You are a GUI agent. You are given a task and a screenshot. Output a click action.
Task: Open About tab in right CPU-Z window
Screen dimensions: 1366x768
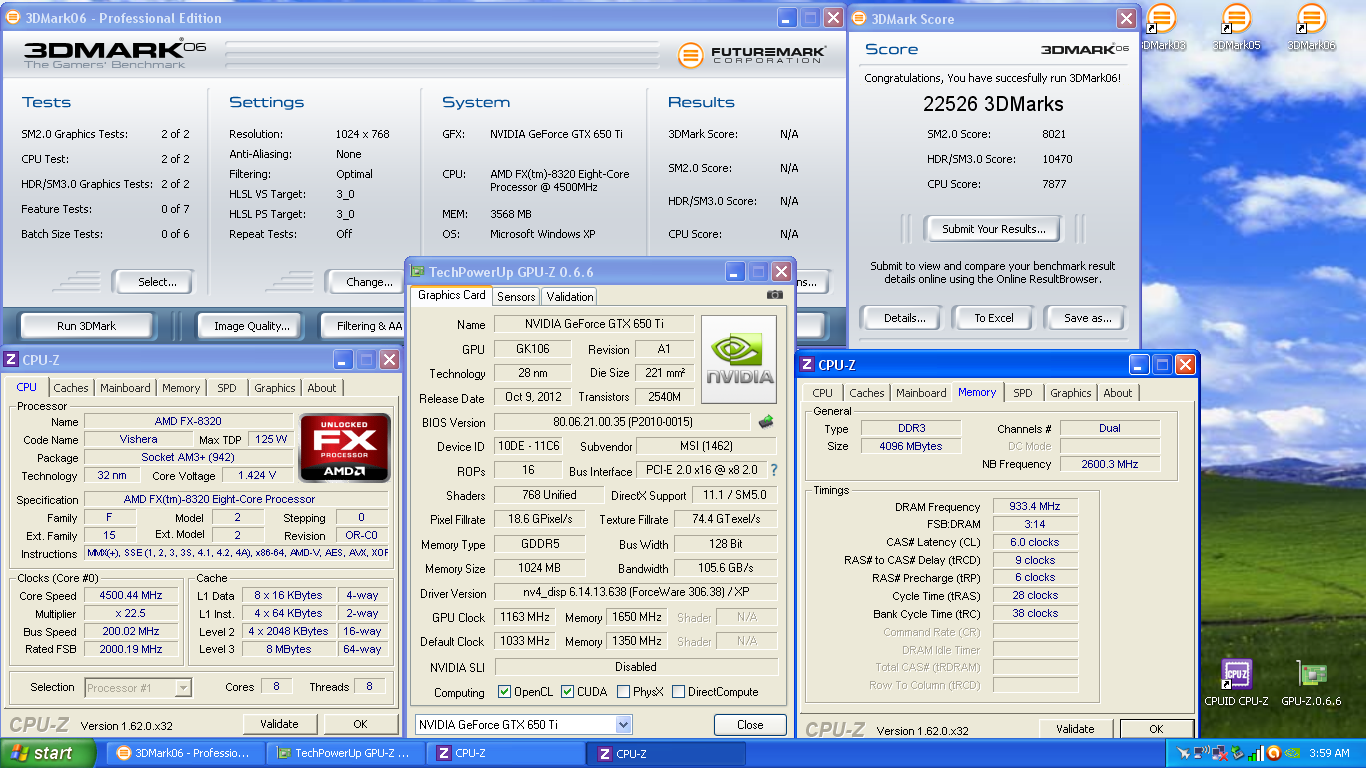1117,393
